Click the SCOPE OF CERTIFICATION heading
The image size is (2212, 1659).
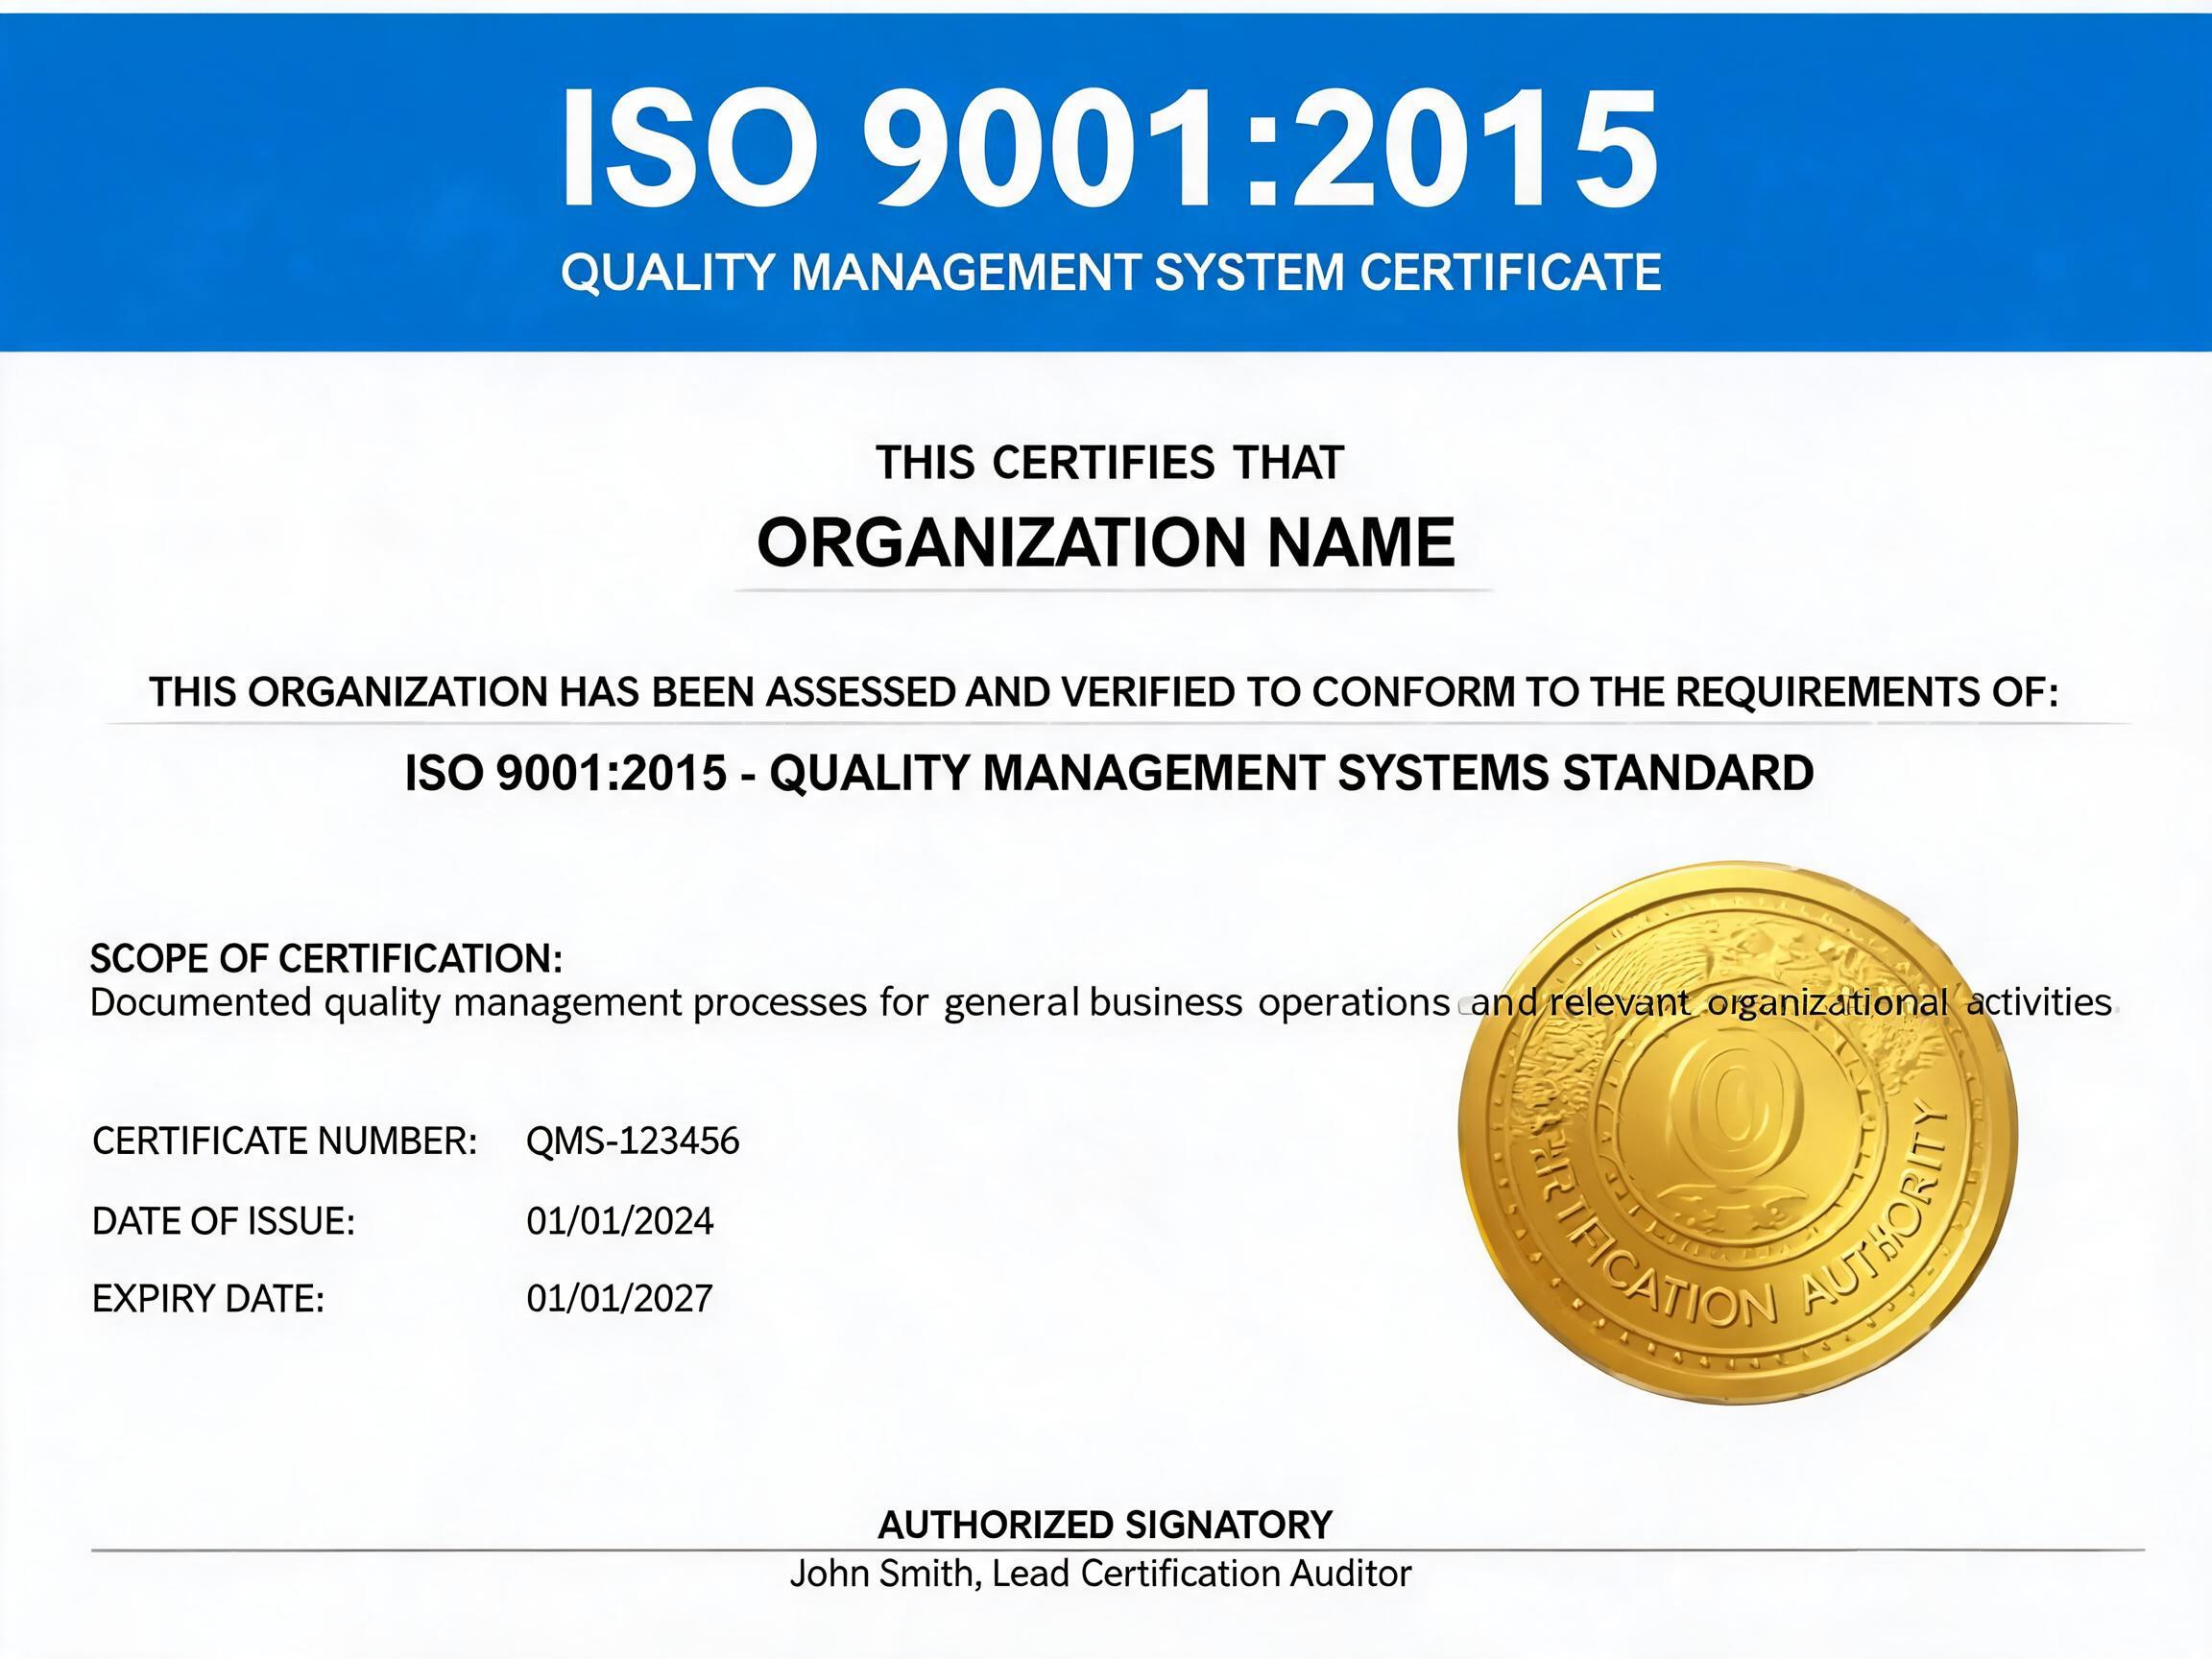coord(326,958)
